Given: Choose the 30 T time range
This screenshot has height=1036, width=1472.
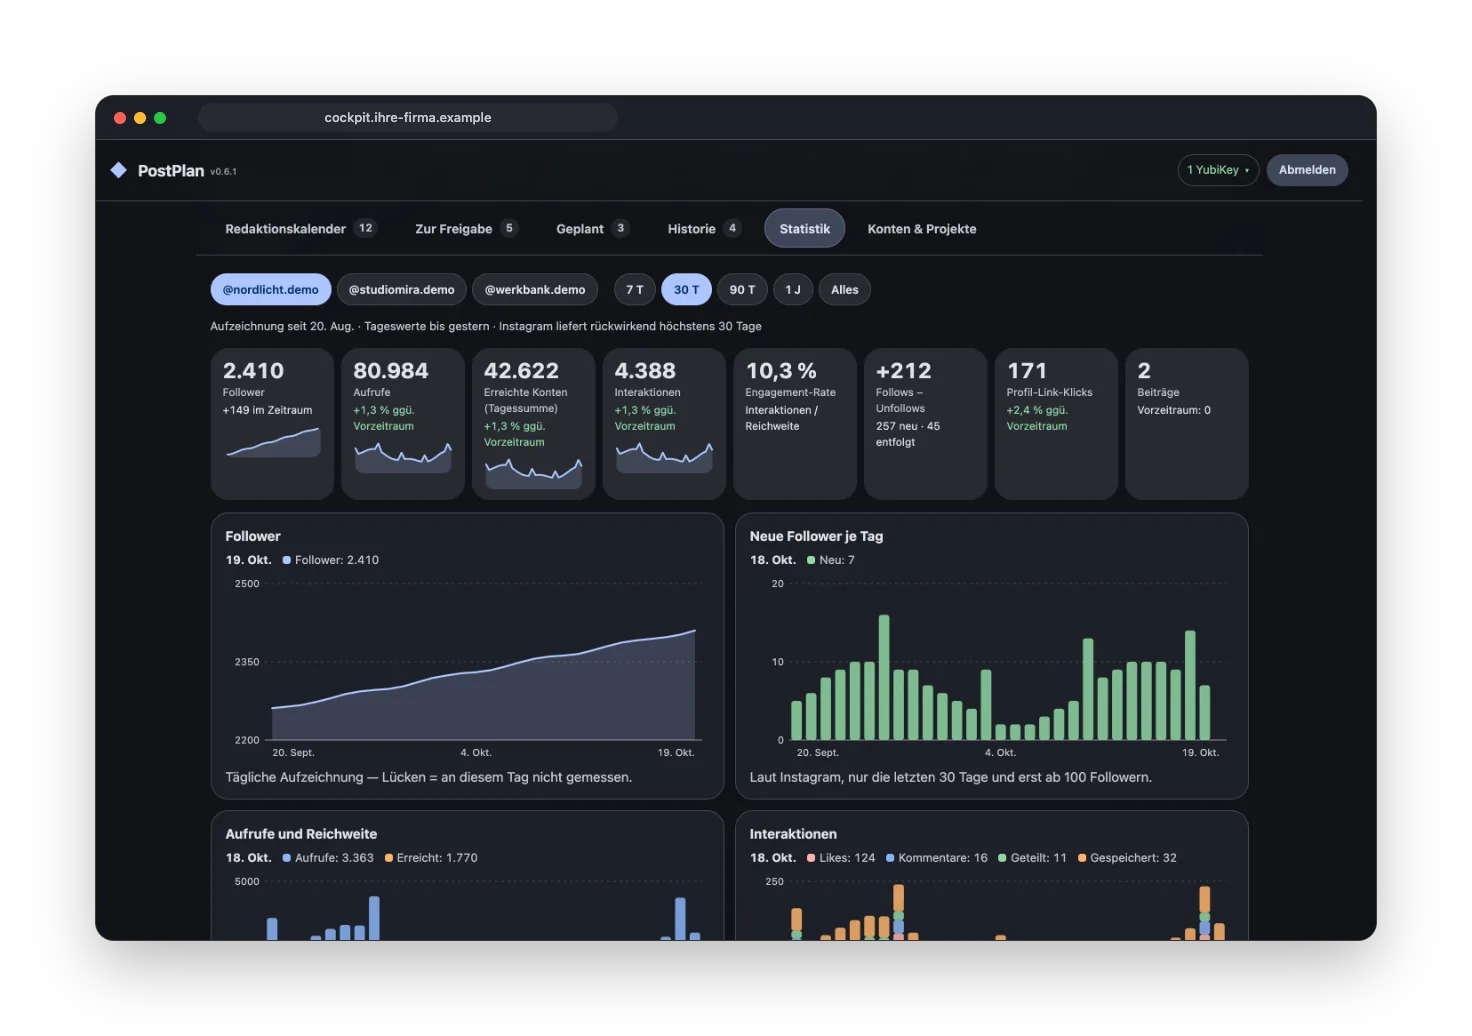Looking at the screenshot, I should click(687, 290).
